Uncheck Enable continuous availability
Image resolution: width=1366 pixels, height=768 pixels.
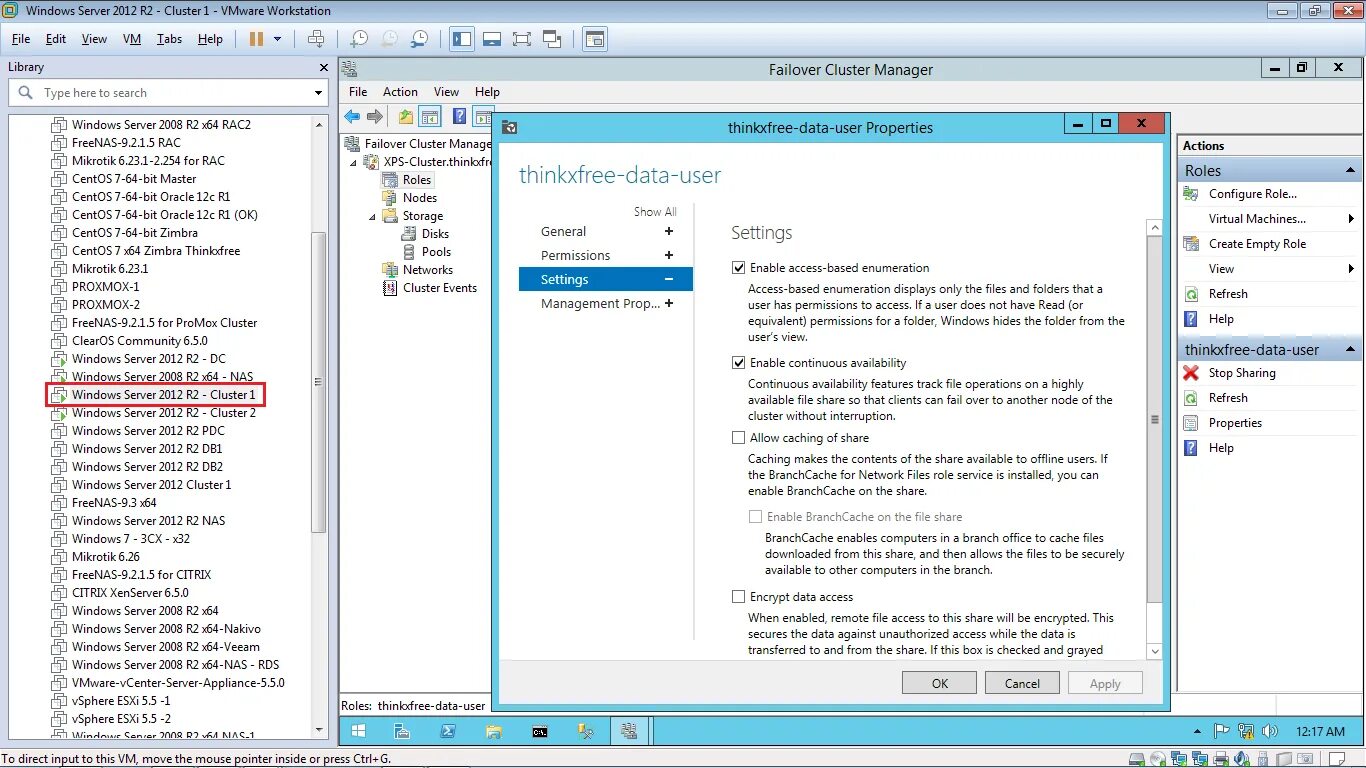[739, 363]
